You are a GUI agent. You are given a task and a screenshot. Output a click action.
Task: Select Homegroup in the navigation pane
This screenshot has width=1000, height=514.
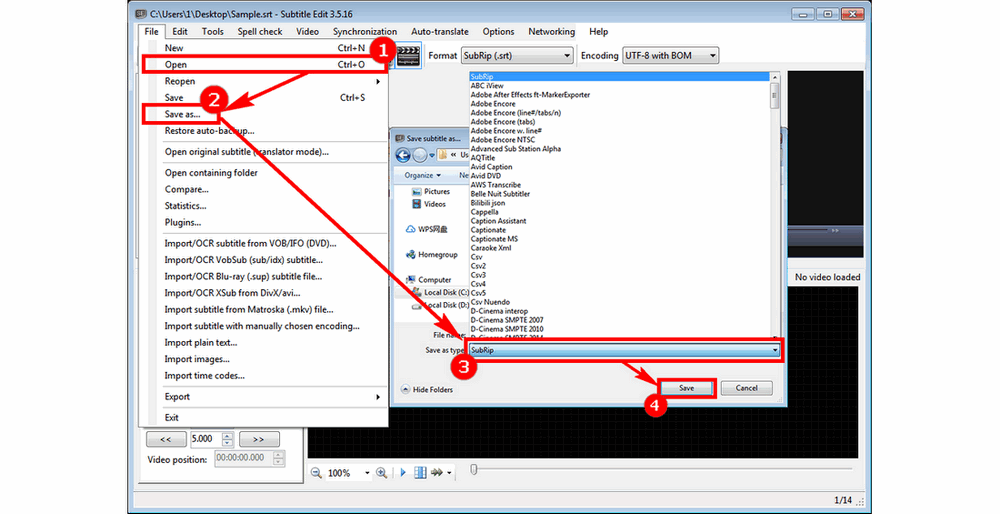click(x=437, y=255)
